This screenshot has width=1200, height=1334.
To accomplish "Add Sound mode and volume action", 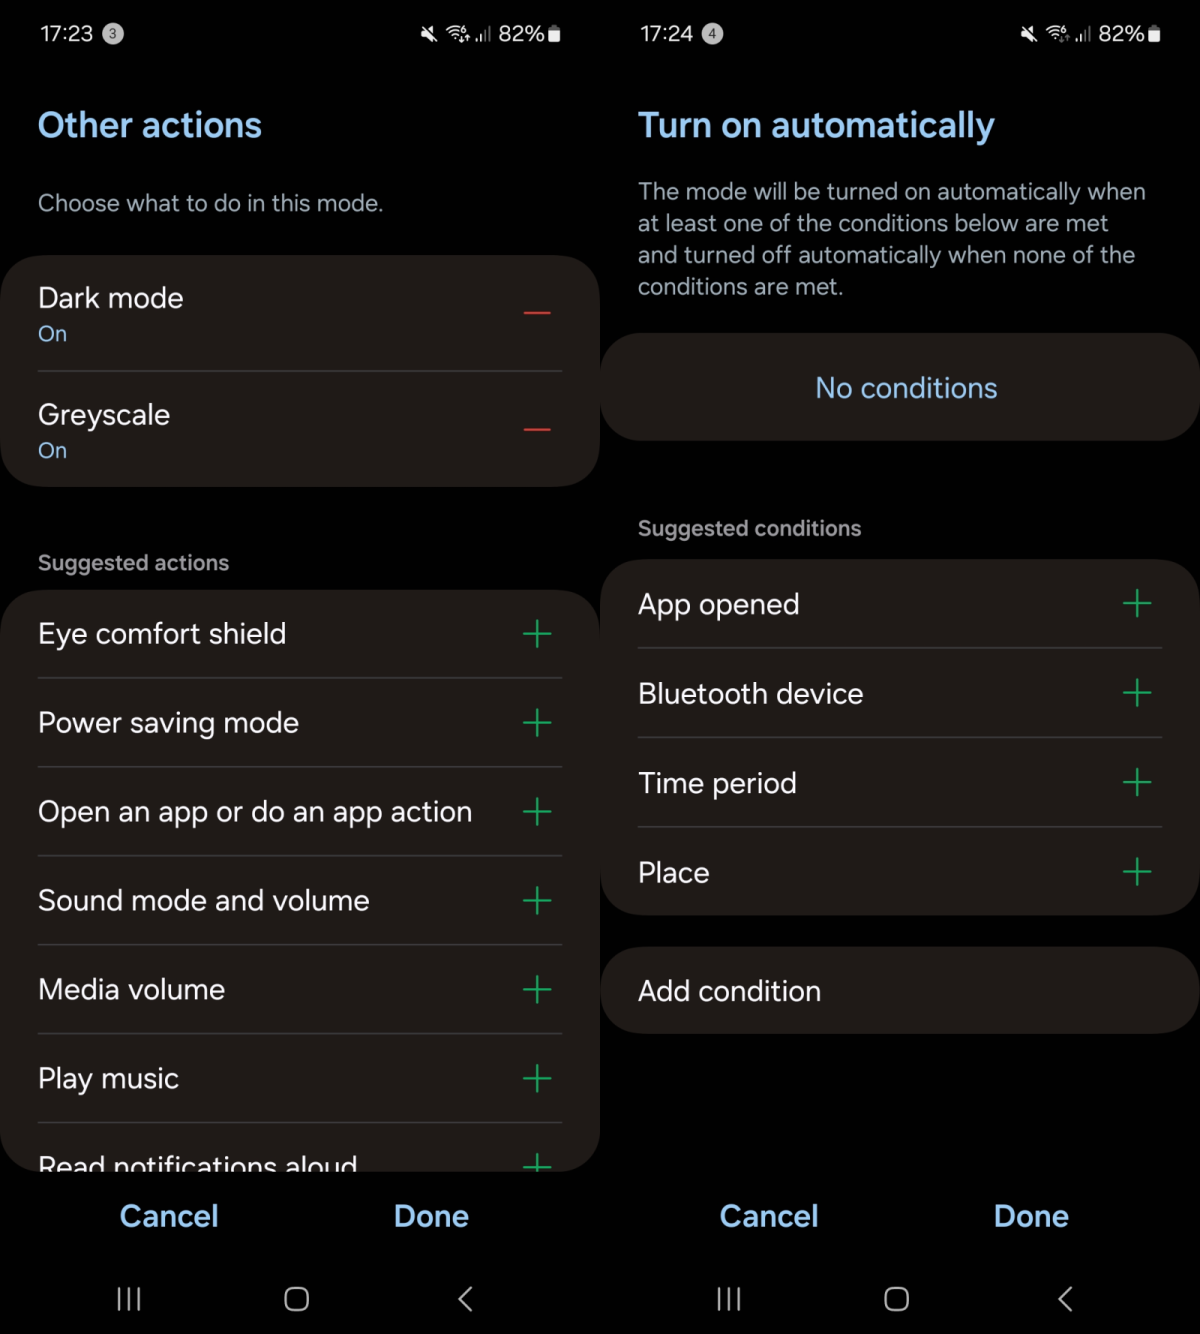I will 537,901.
